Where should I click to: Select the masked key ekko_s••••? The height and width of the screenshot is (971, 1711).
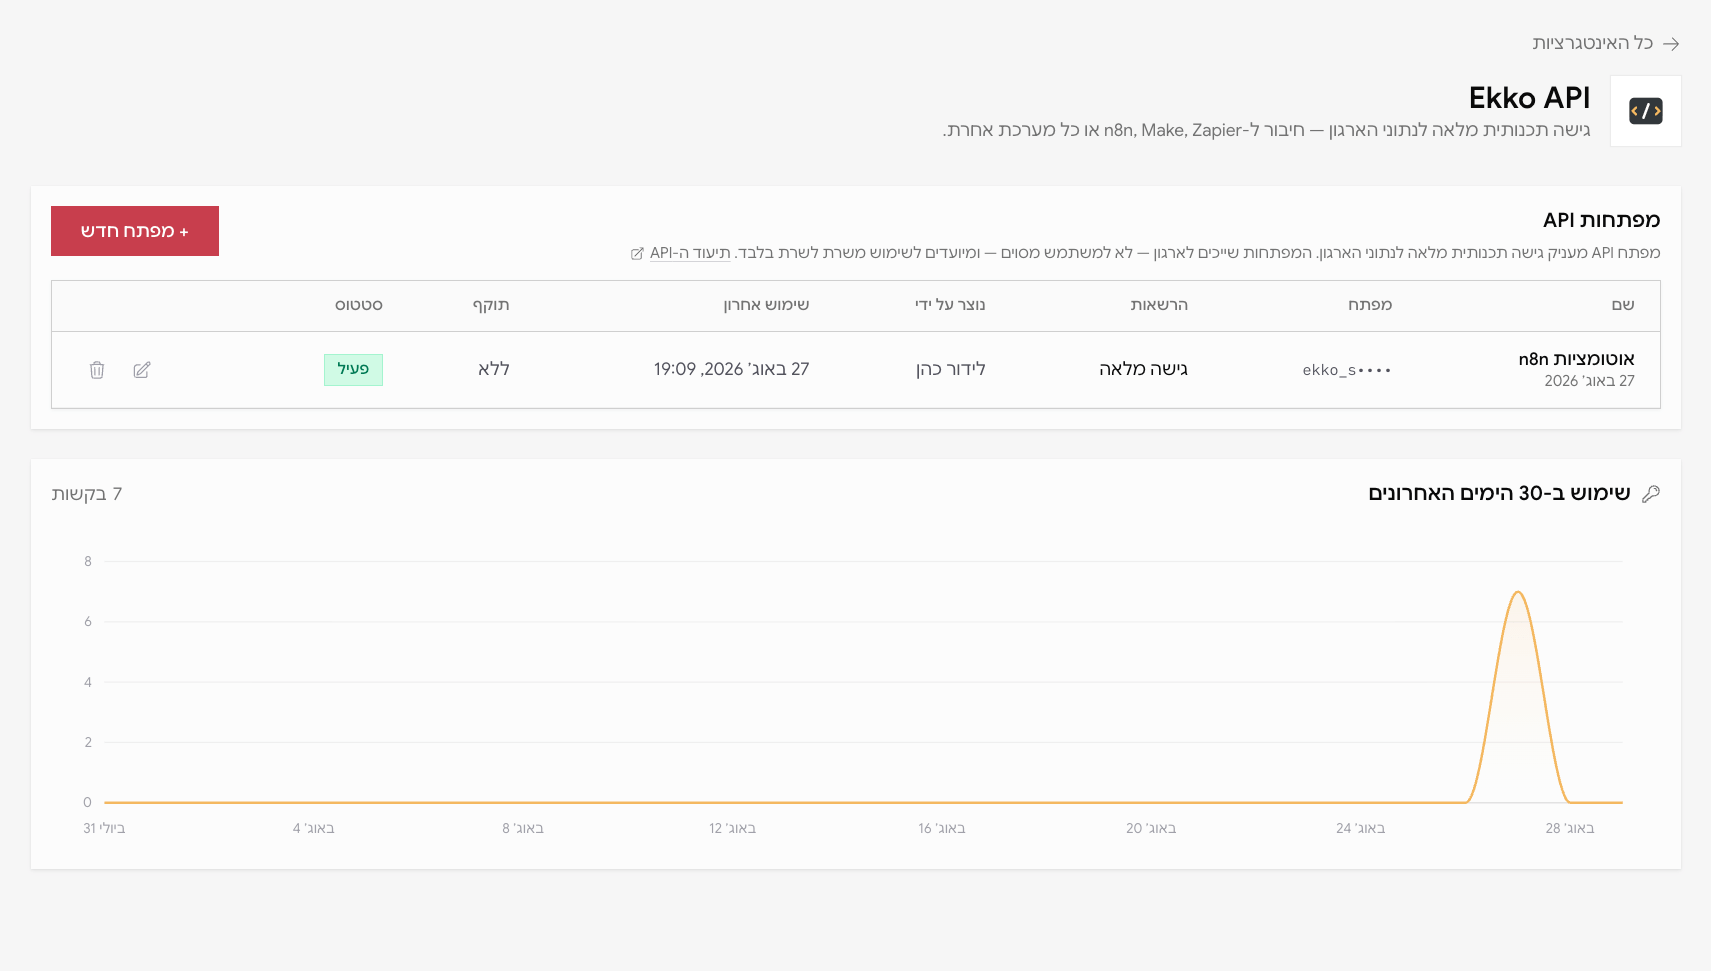coord(1347,370)
